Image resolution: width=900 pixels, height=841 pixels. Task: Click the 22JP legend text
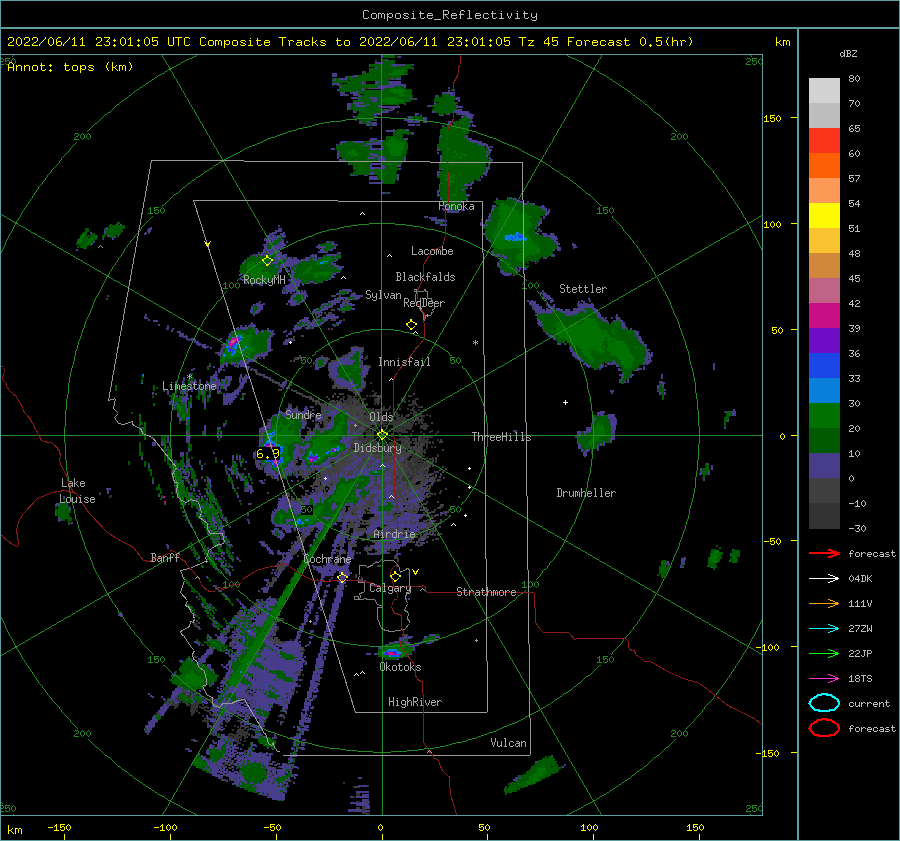[x=860, y=653]
